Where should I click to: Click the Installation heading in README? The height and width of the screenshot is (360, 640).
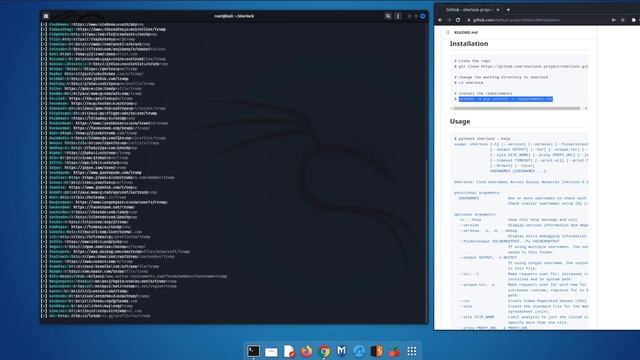469,43
